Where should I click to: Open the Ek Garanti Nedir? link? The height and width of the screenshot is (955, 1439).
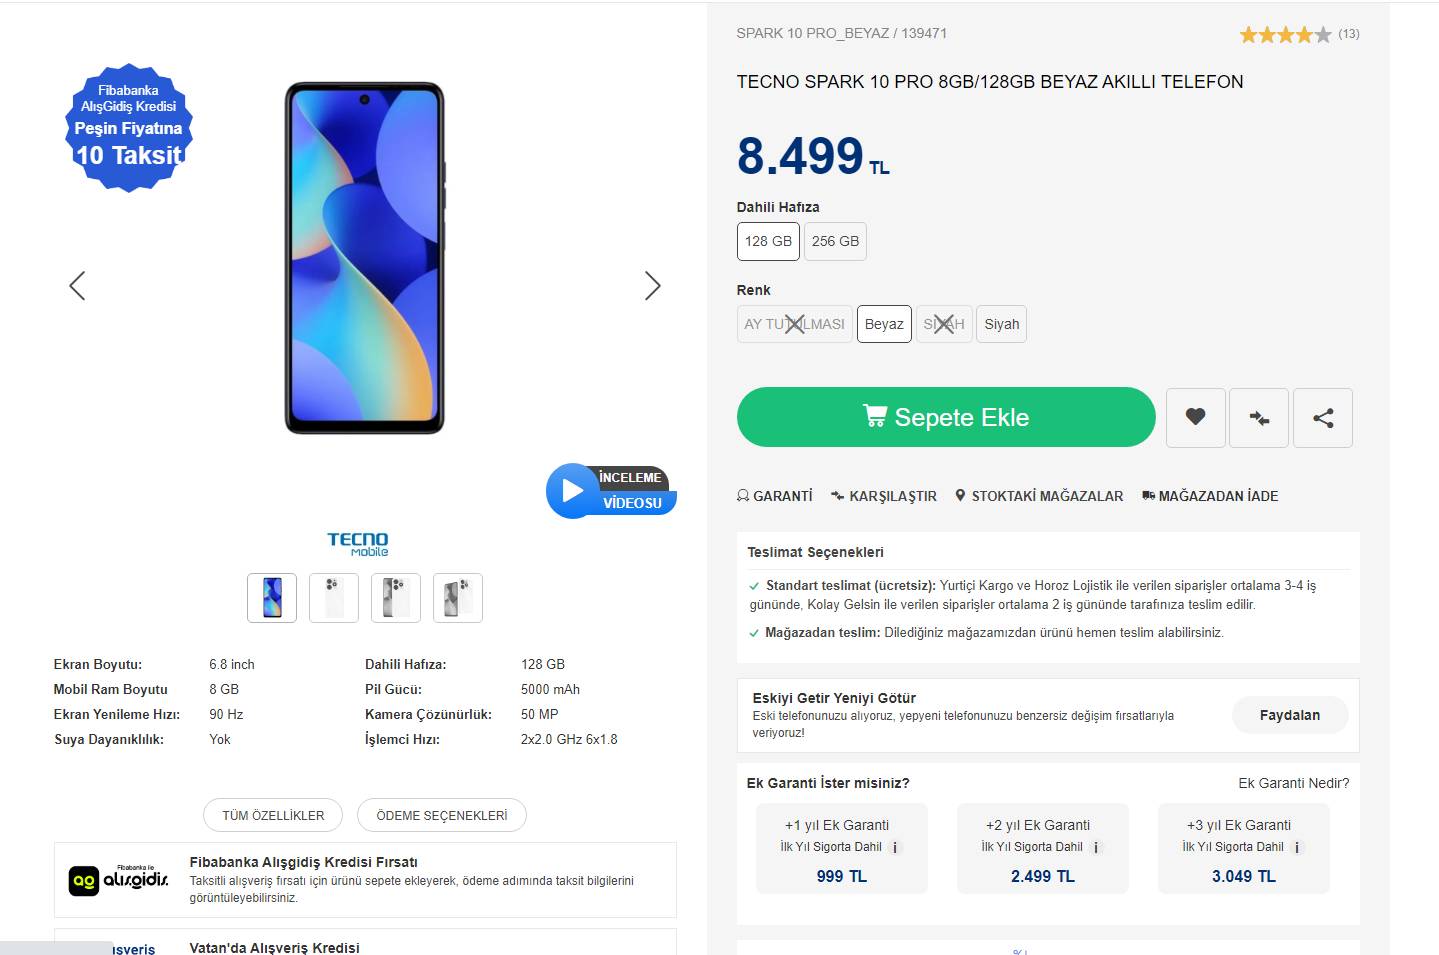[1293, 783]
